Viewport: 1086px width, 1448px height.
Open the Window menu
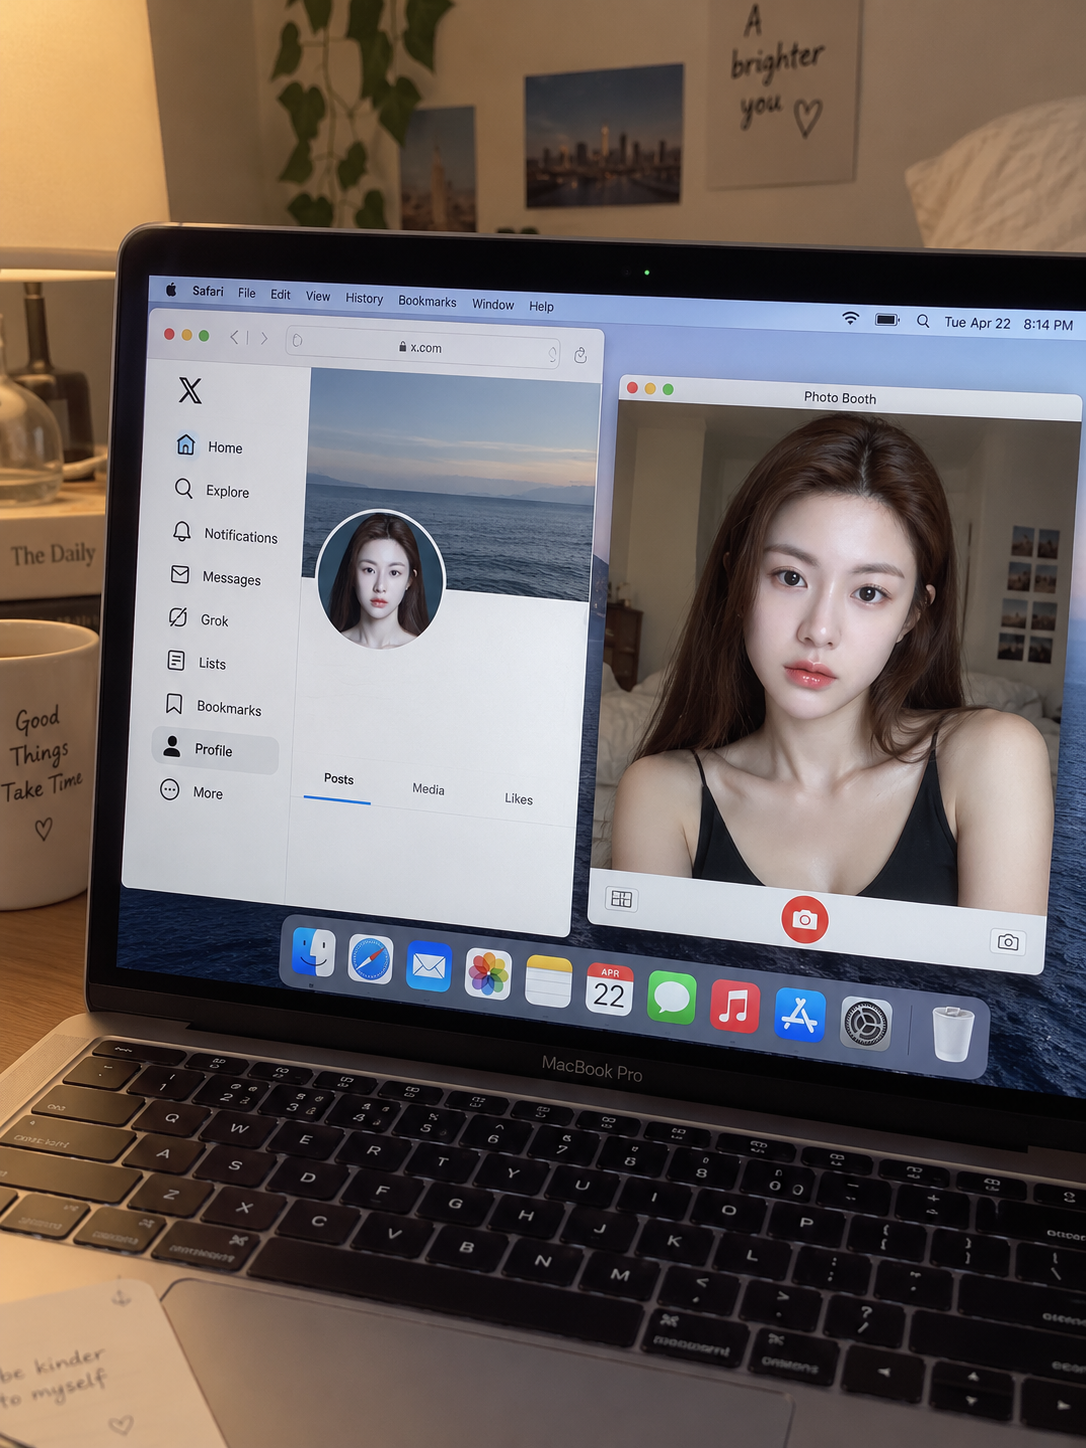coord(493,304)
